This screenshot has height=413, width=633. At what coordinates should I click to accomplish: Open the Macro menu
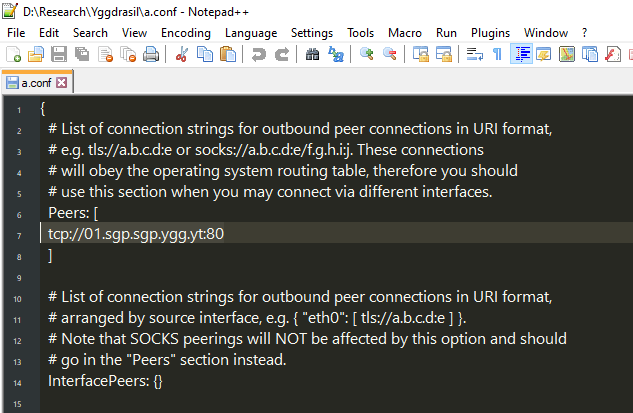tap(405, 33)
